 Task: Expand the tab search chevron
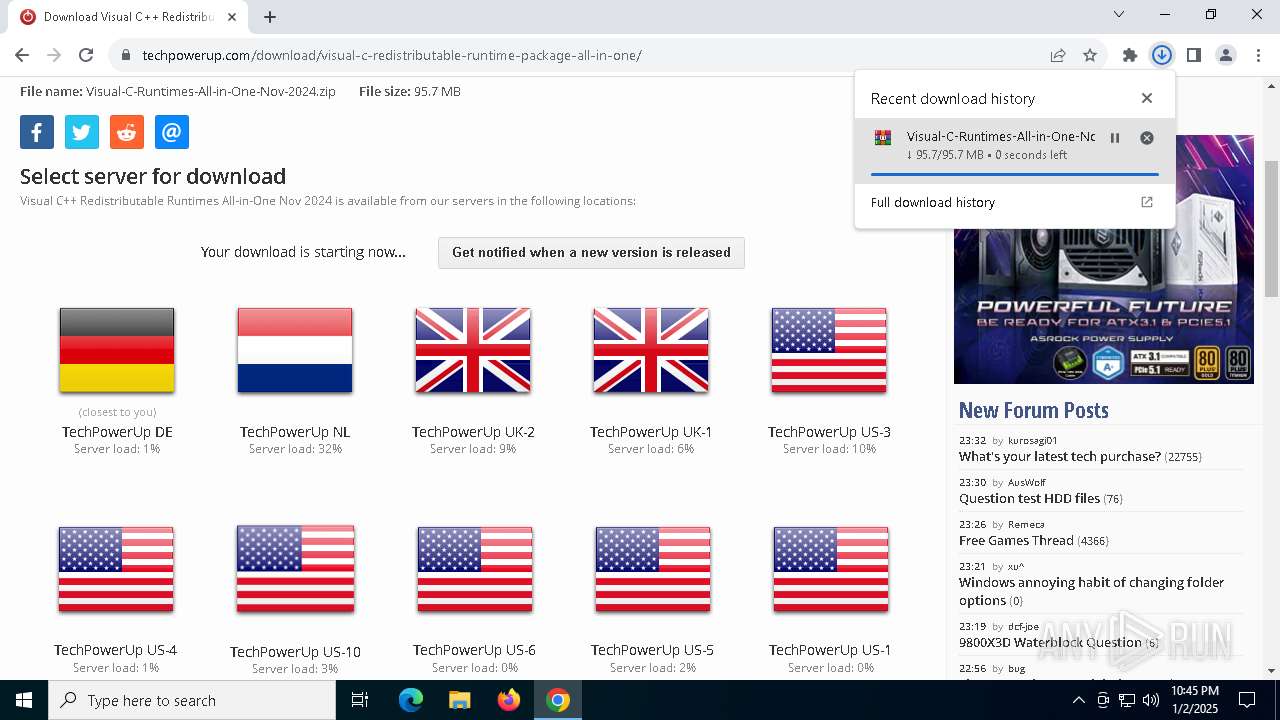coord(1119,14)
